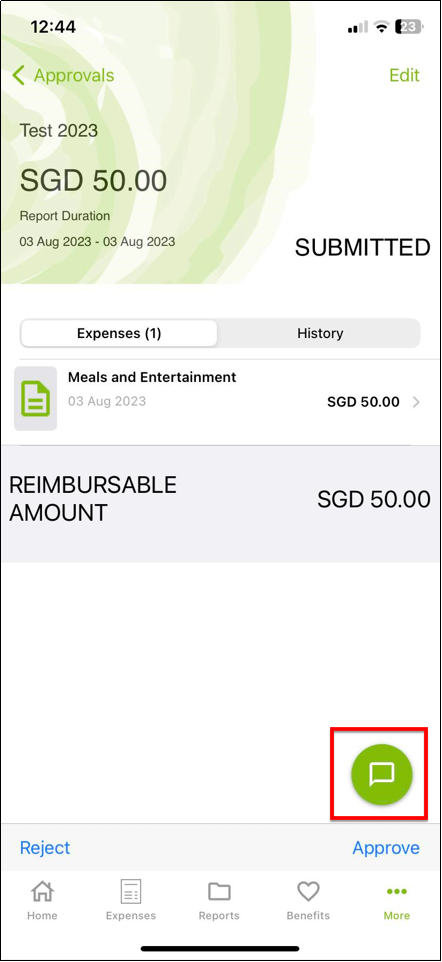Approve the expense report

(x=386, y=848)
